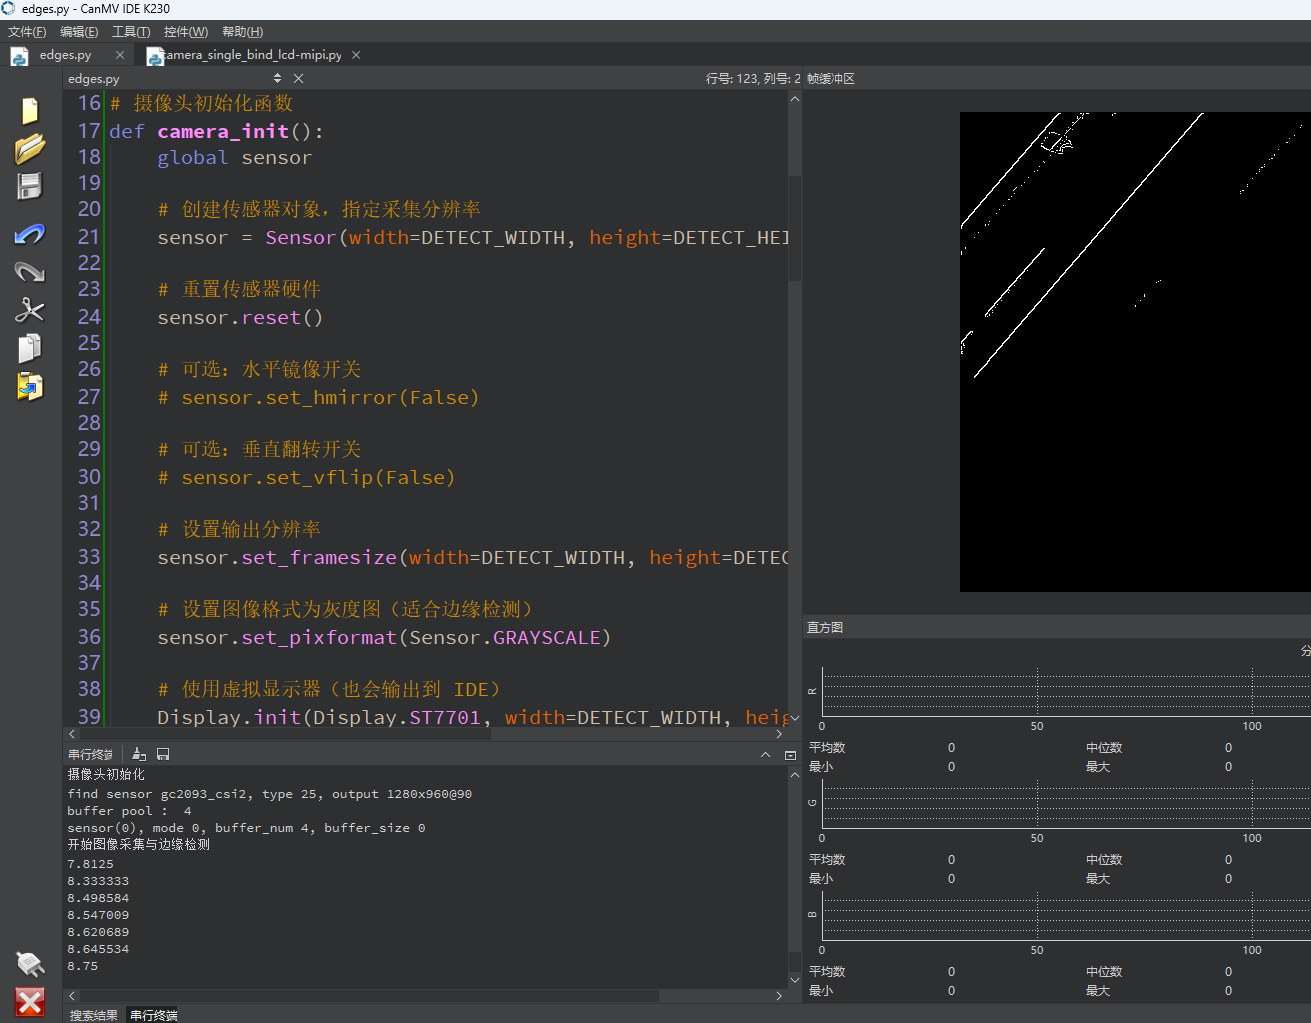Viewport: 1311px width, 1023px height.
Task: Open a file using the folder icon
Action: click(x=30, y=148)
